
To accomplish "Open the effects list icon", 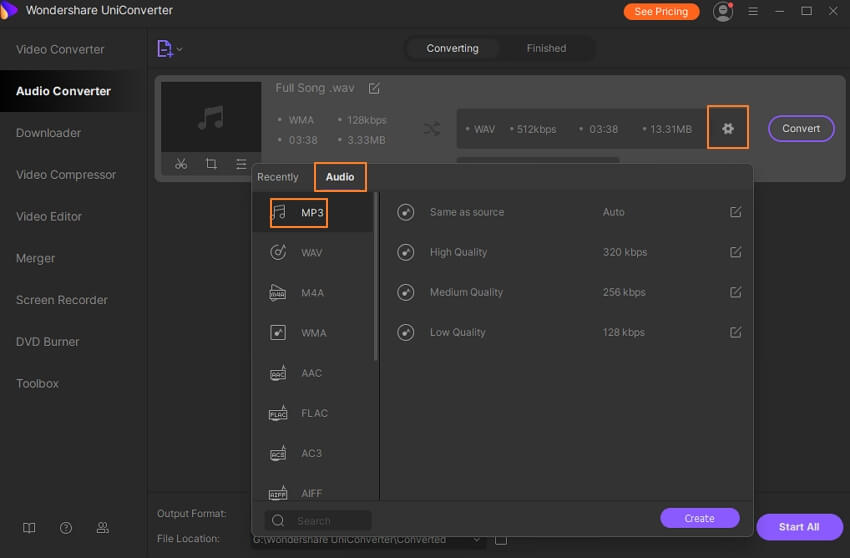I will tap(241, 163).
